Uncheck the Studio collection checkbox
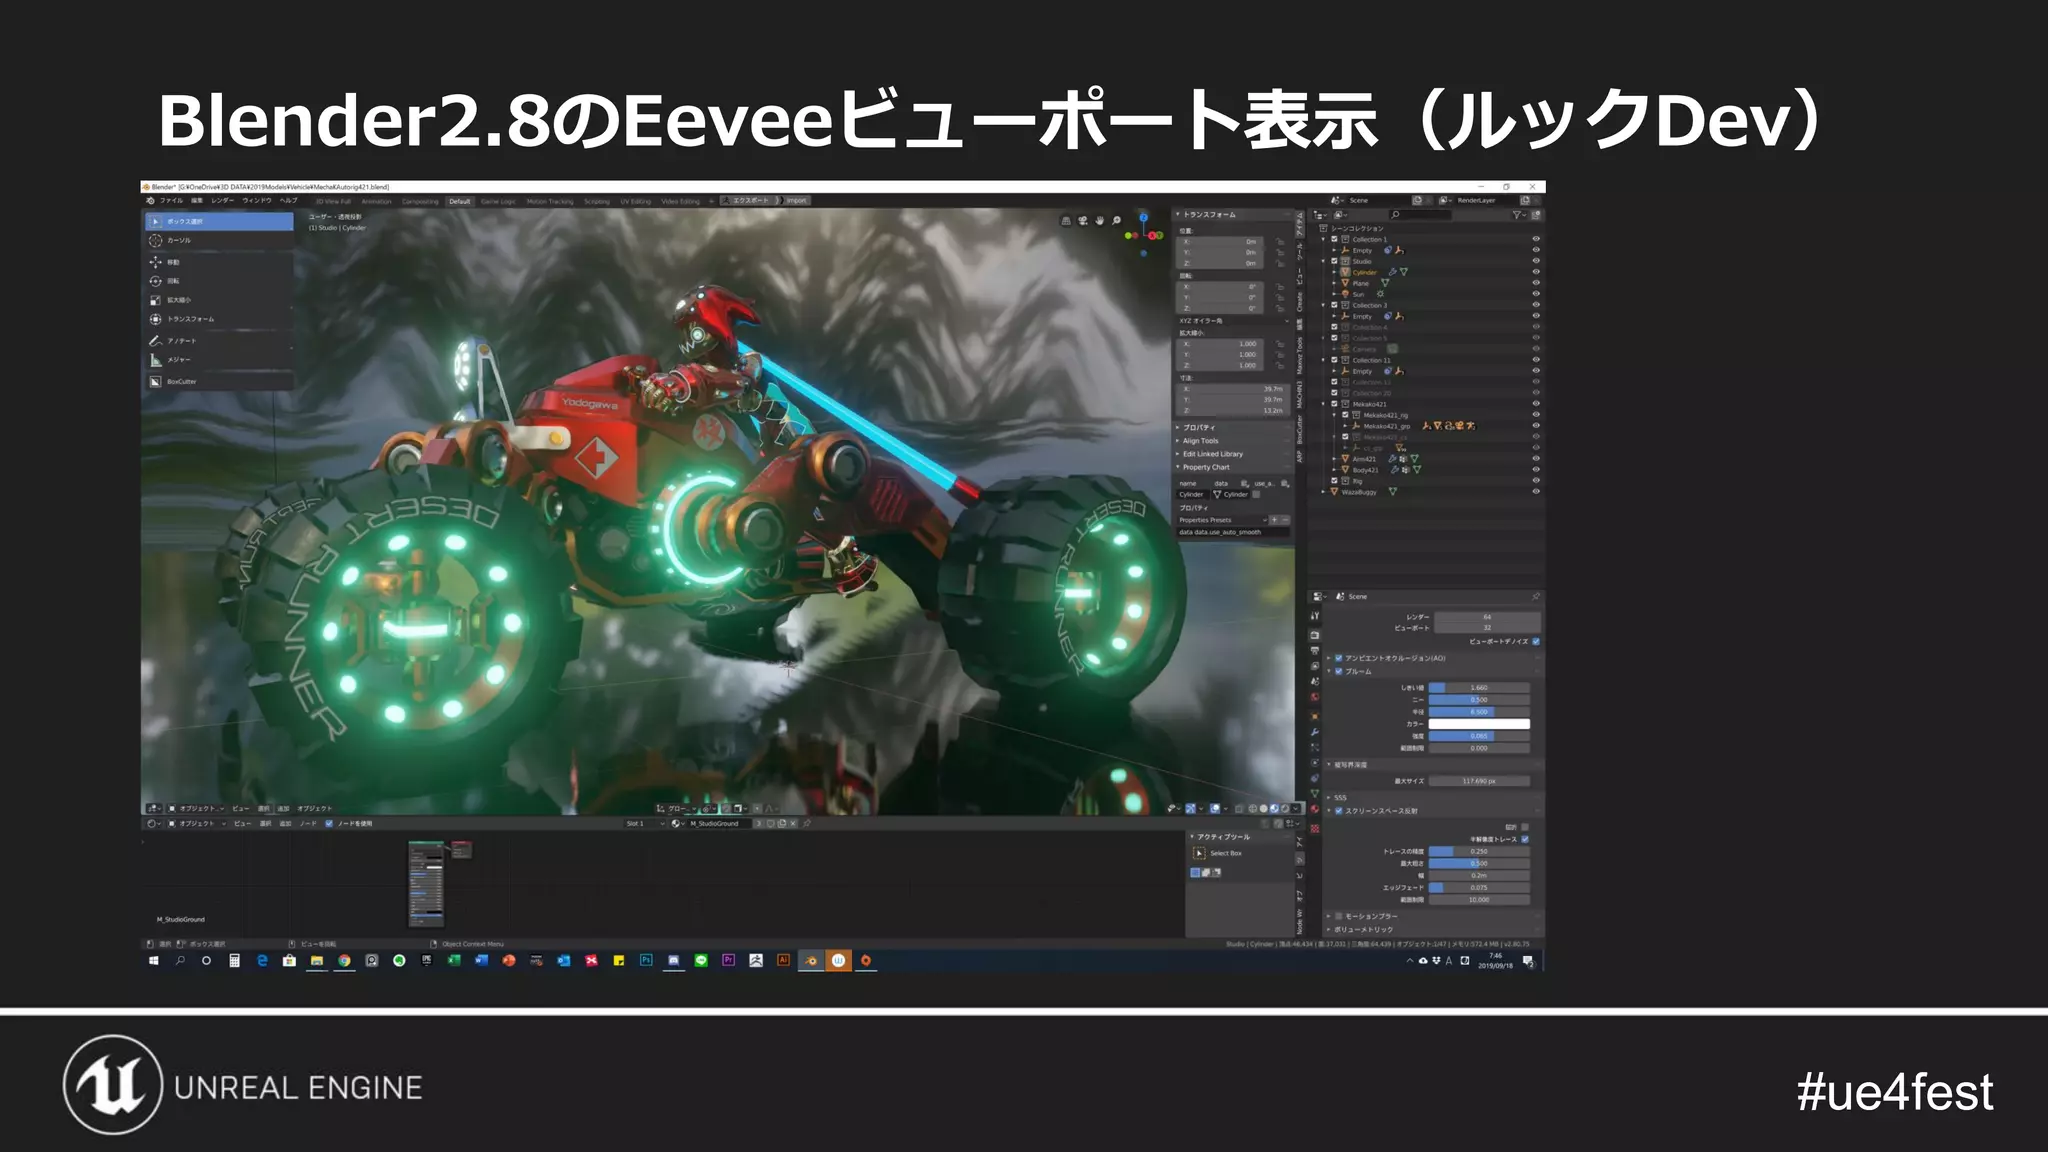 (x=1334, y=261)
